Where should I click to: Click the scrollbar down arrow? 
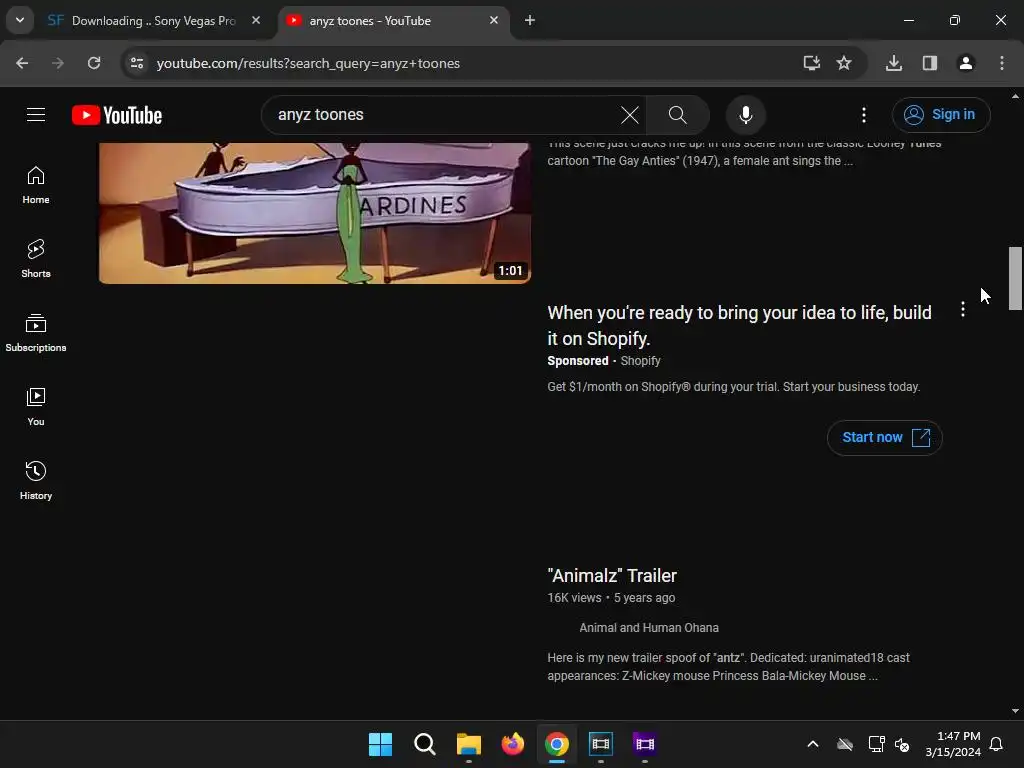coord(1015,711)
